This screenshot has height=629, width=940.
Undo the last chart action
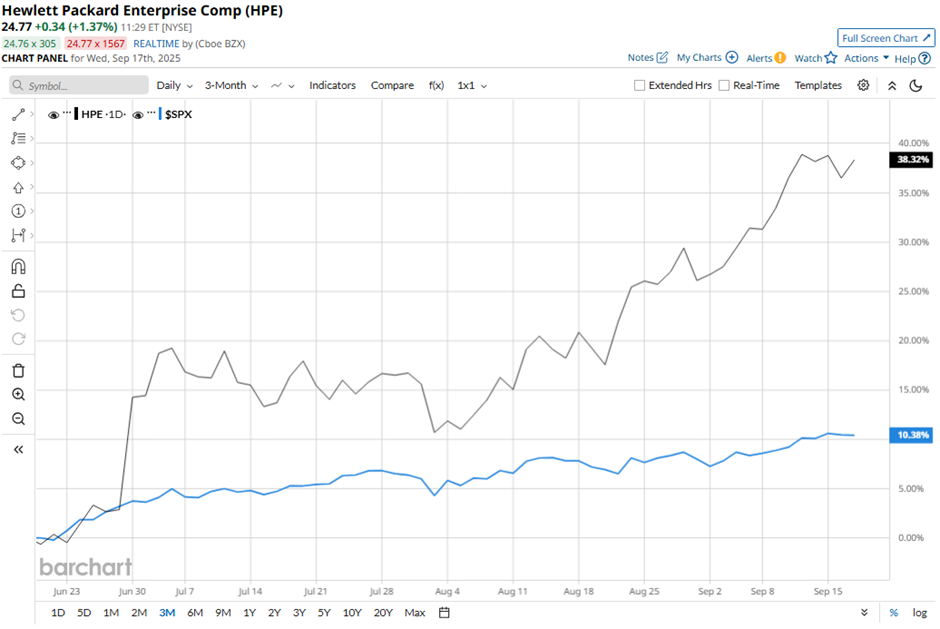(x=18, y=315)
